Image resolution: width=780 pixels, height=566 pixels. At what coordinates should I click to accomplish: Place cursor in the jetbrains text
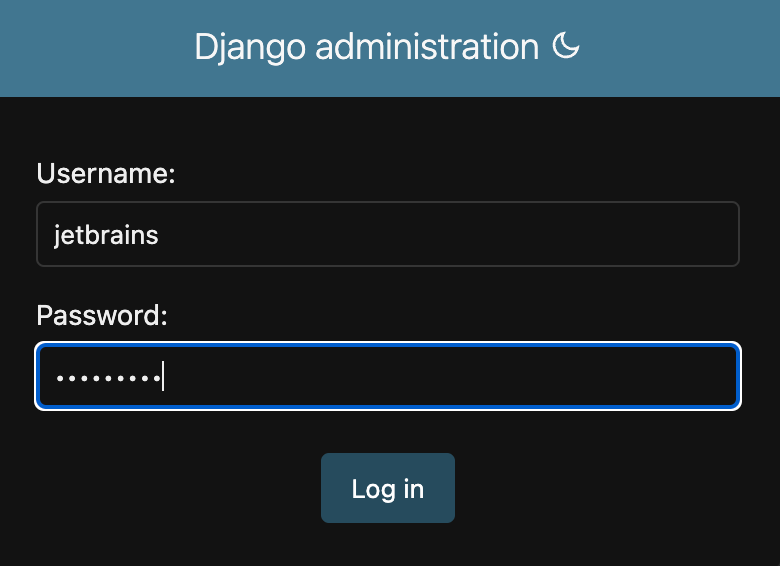tap(106, 235)
